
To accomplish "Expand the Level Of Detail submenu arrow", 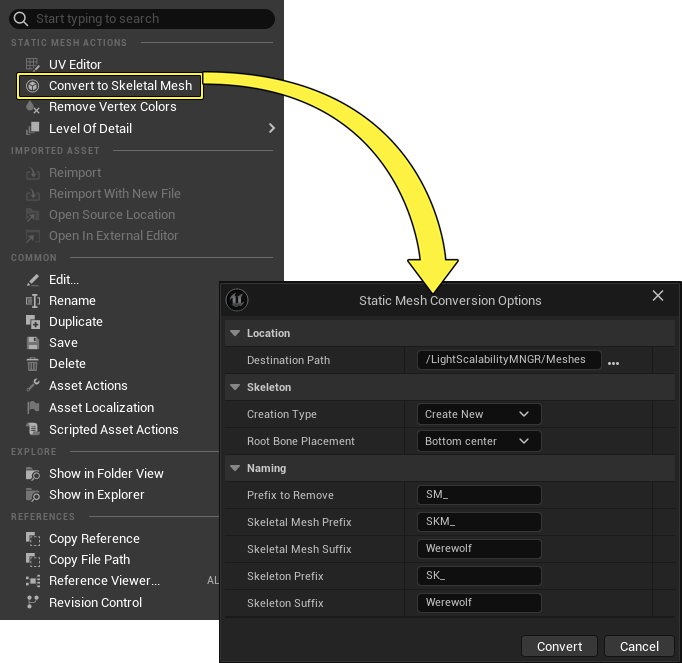I will click(x=272, y=128).
